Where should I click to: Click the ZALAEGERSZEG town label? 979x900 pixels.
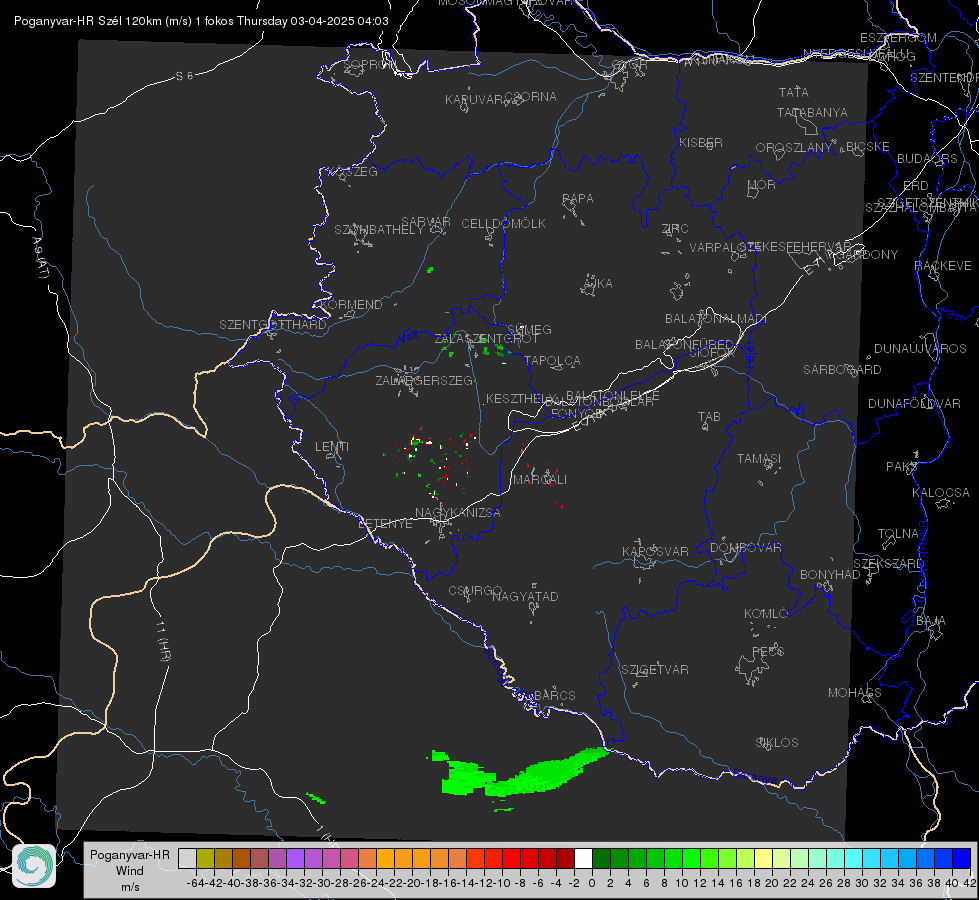coord(423,380)
